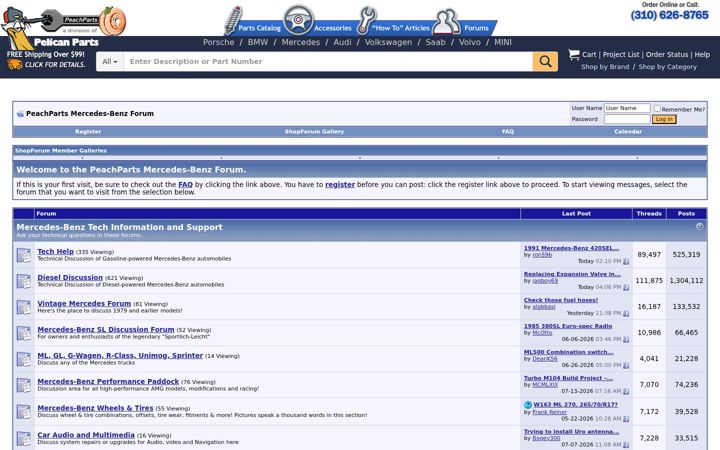Go to last post in Vintage Mercedes
The width and height of the screenshot is (720, 450).
(x=626, y=314)
